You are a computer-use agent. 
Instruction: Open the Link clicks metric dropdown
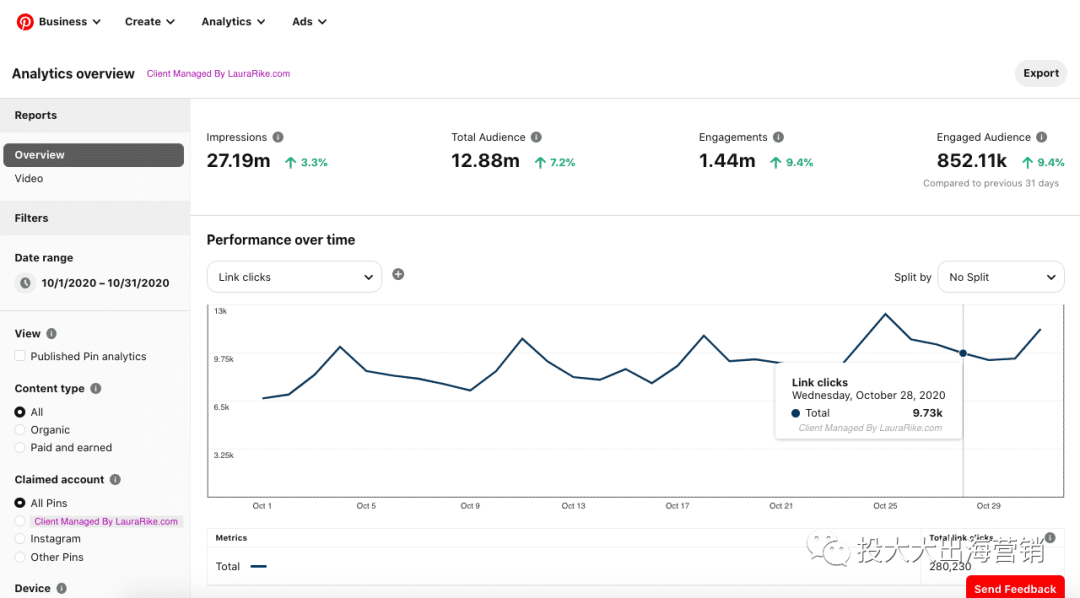pos(294,277)
